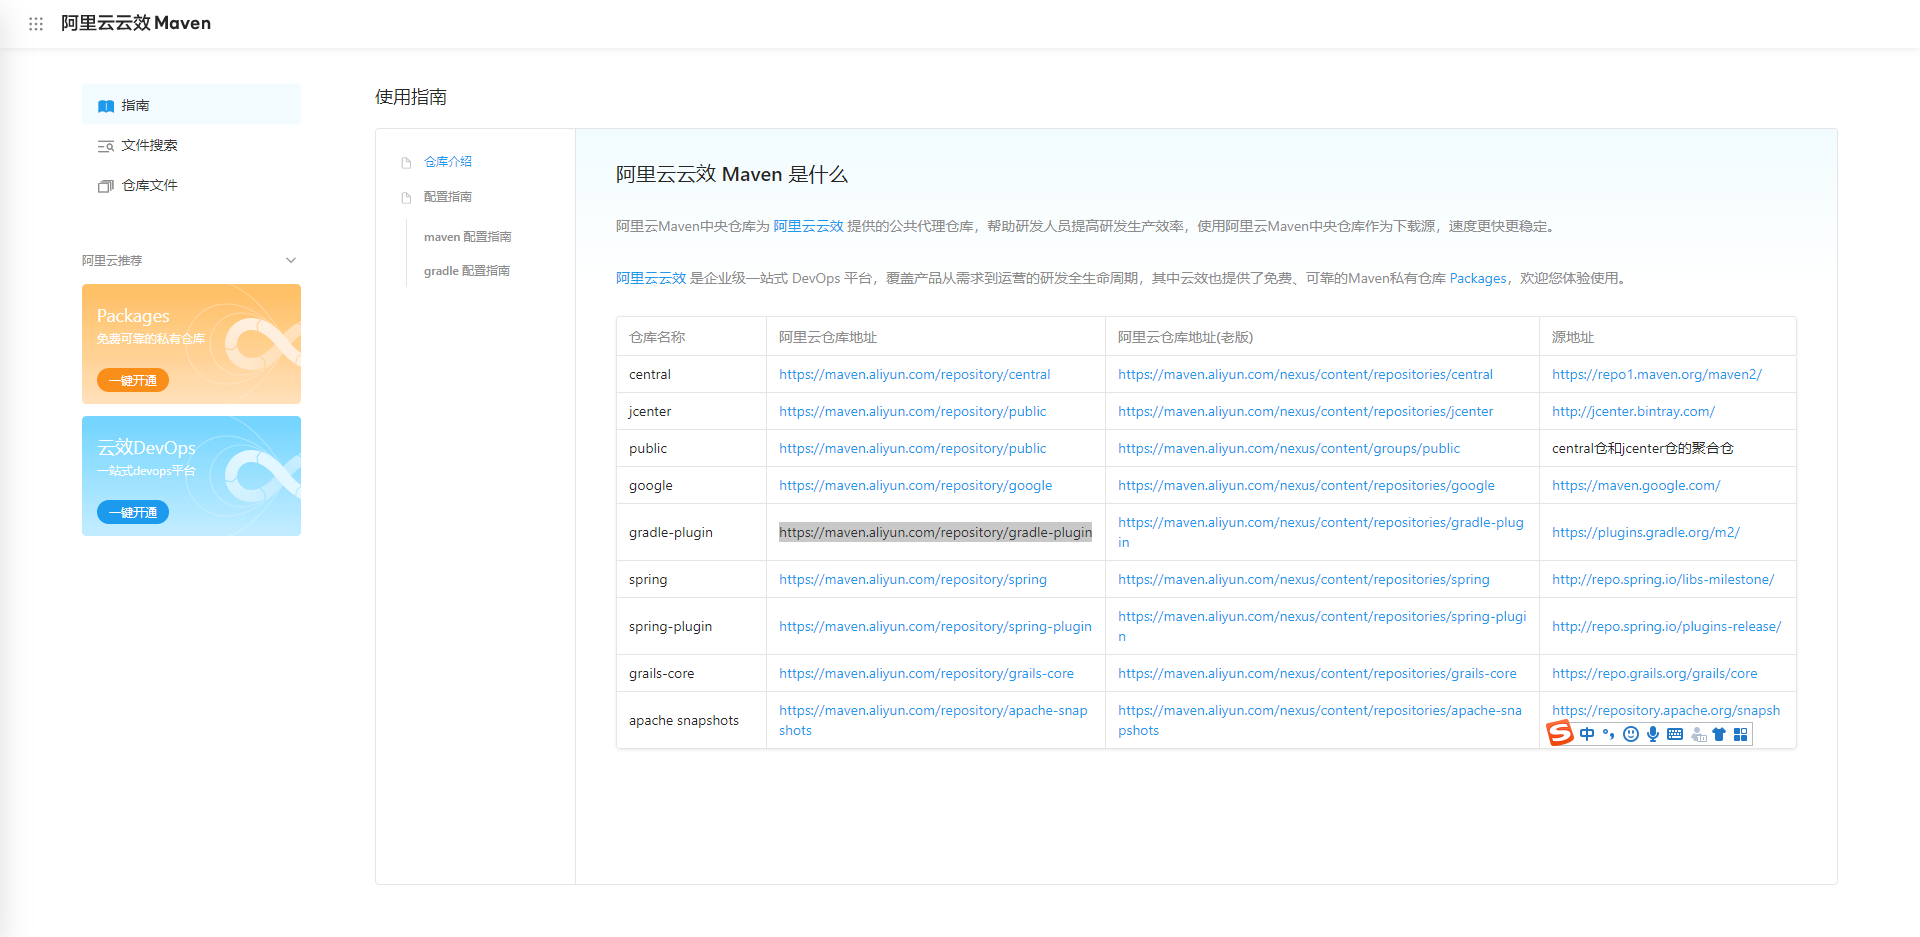Open the emoji smiley icon in IME bar

[x=1631, y=734]
